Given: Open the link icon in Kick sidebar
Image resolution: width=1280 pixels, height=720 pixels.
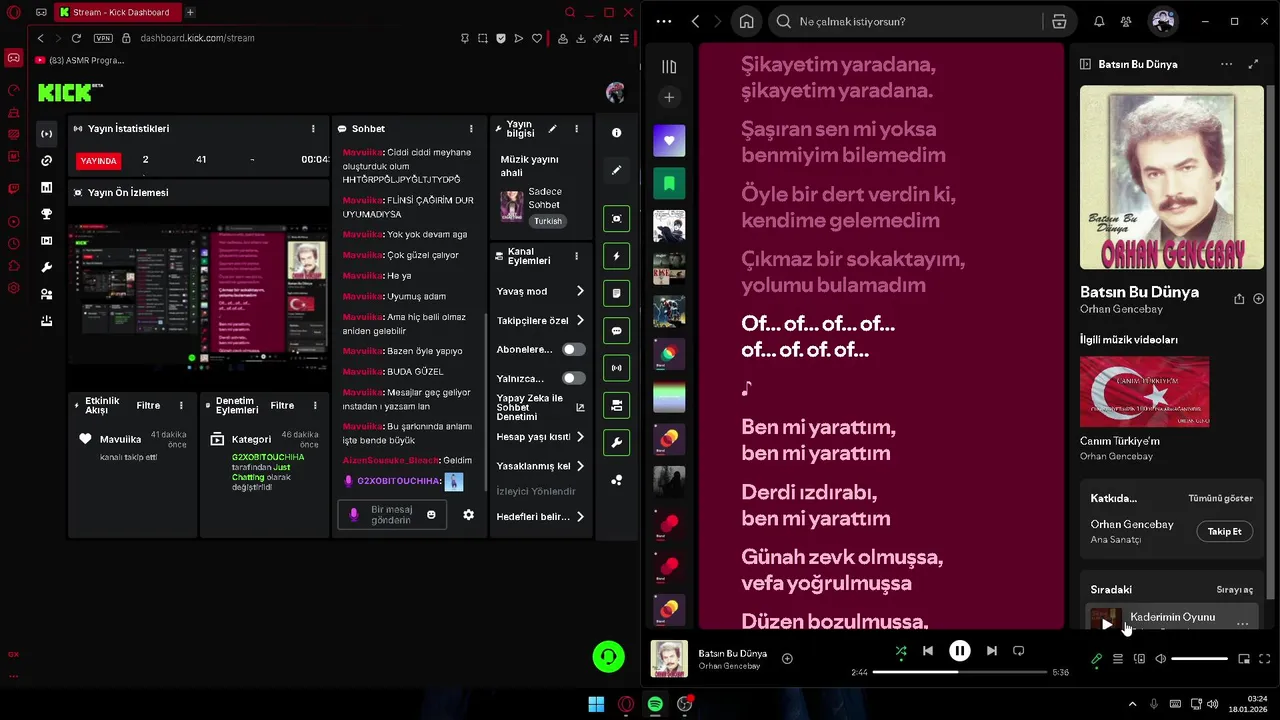Looking at the screenshot, I should click(x=46, y=161).
